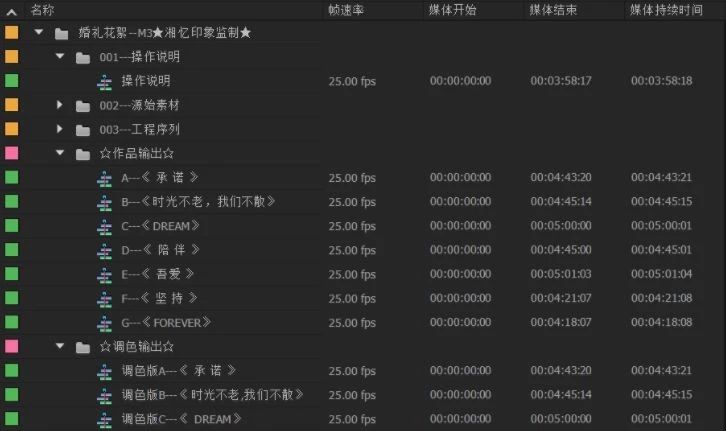Viewport: 726px width, 431px height.
Task: Click 25.00 fps of D---《陪伴》 row
Action: [352, 250]
